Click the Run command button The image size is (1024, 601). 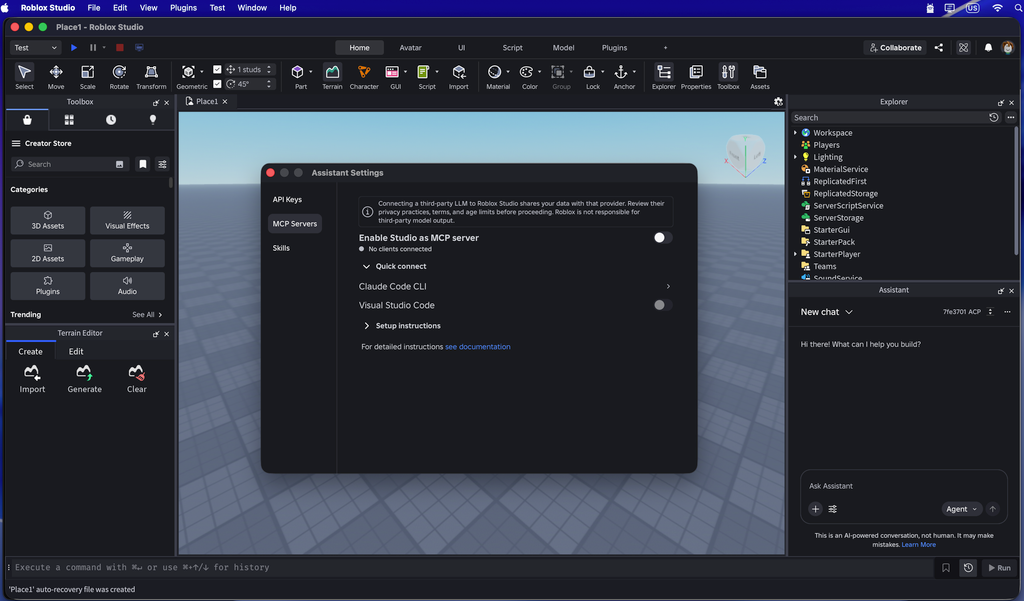[x=999, y=568]
